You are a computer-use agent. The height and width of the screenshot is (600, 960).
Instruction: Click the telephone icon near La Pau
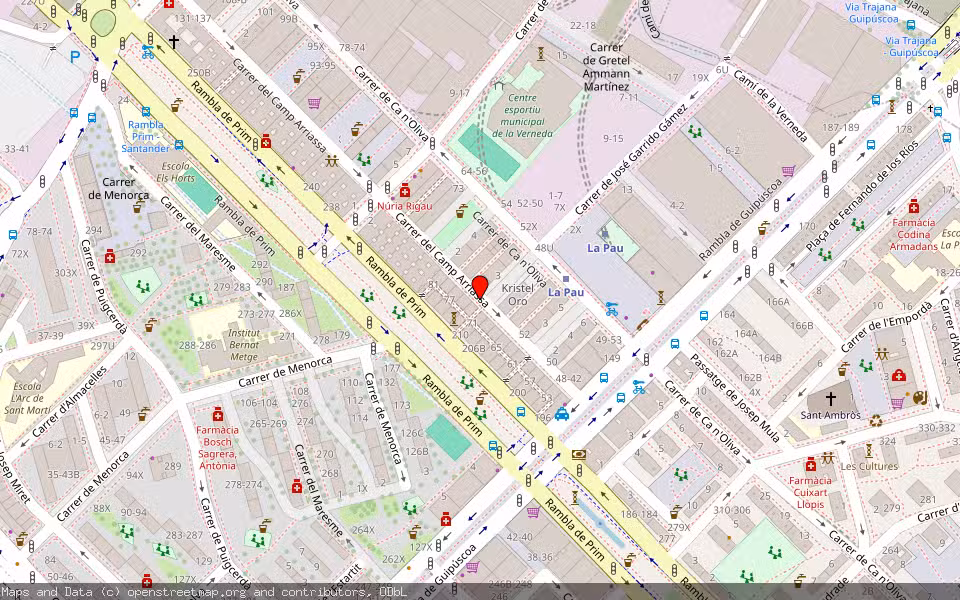pos(641,324)
